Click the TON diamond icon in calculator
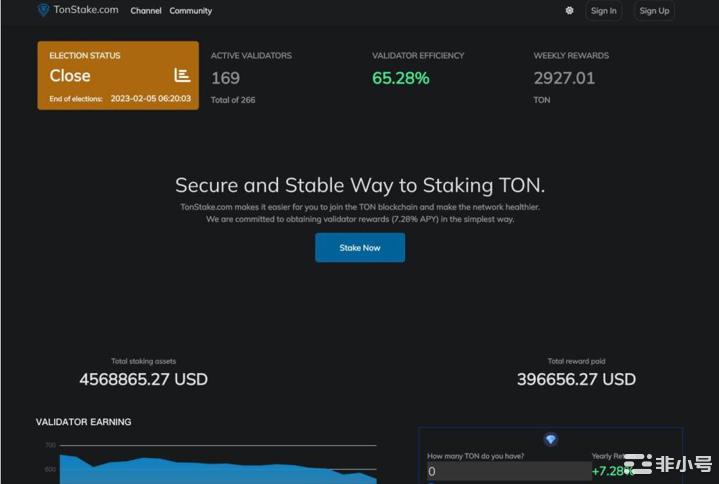719x484 pixels. coord(550,439)
